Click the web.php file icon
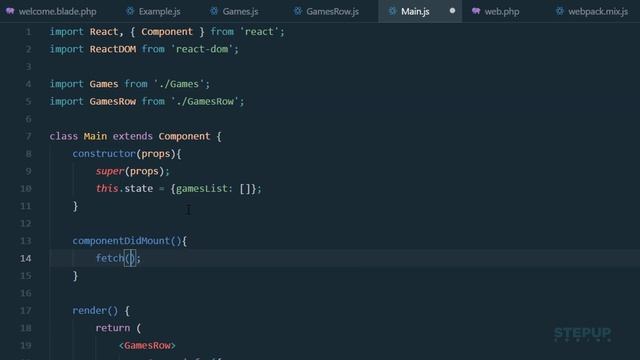Viewport: 640px width, 360px height. click(x=476, y=11)
